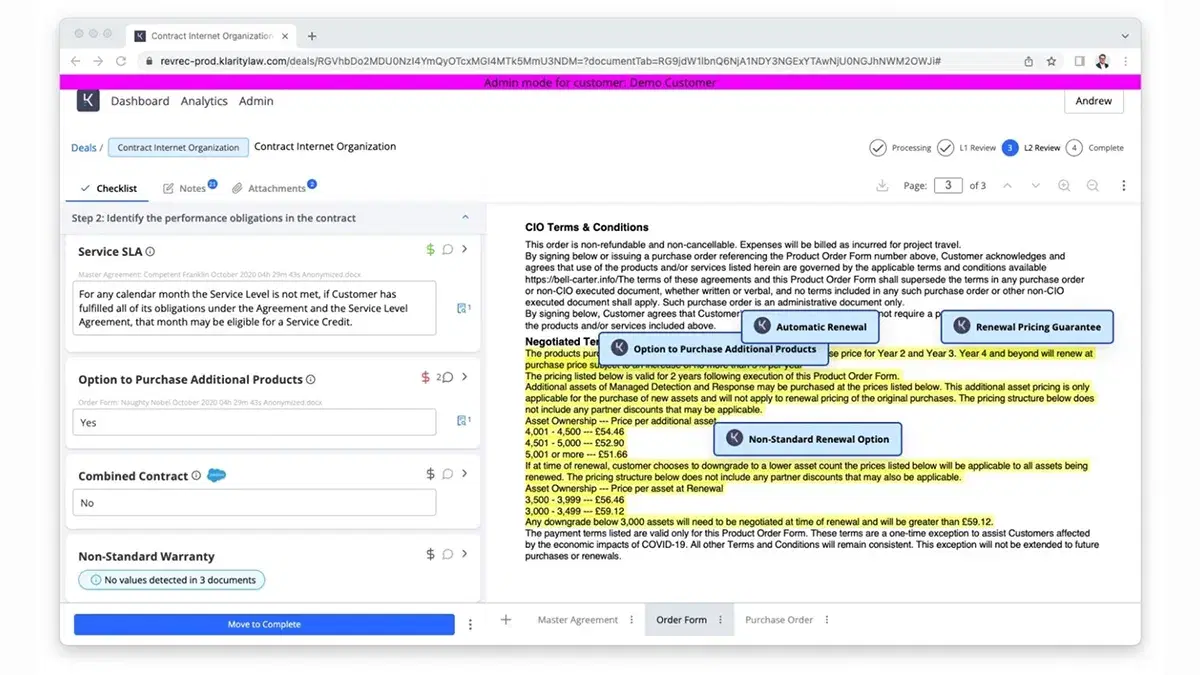This screenshot has height=675, width=1200.
Task: Click the Renewal Pricing Guarantee annotation tag
Action: point(1027,327)
